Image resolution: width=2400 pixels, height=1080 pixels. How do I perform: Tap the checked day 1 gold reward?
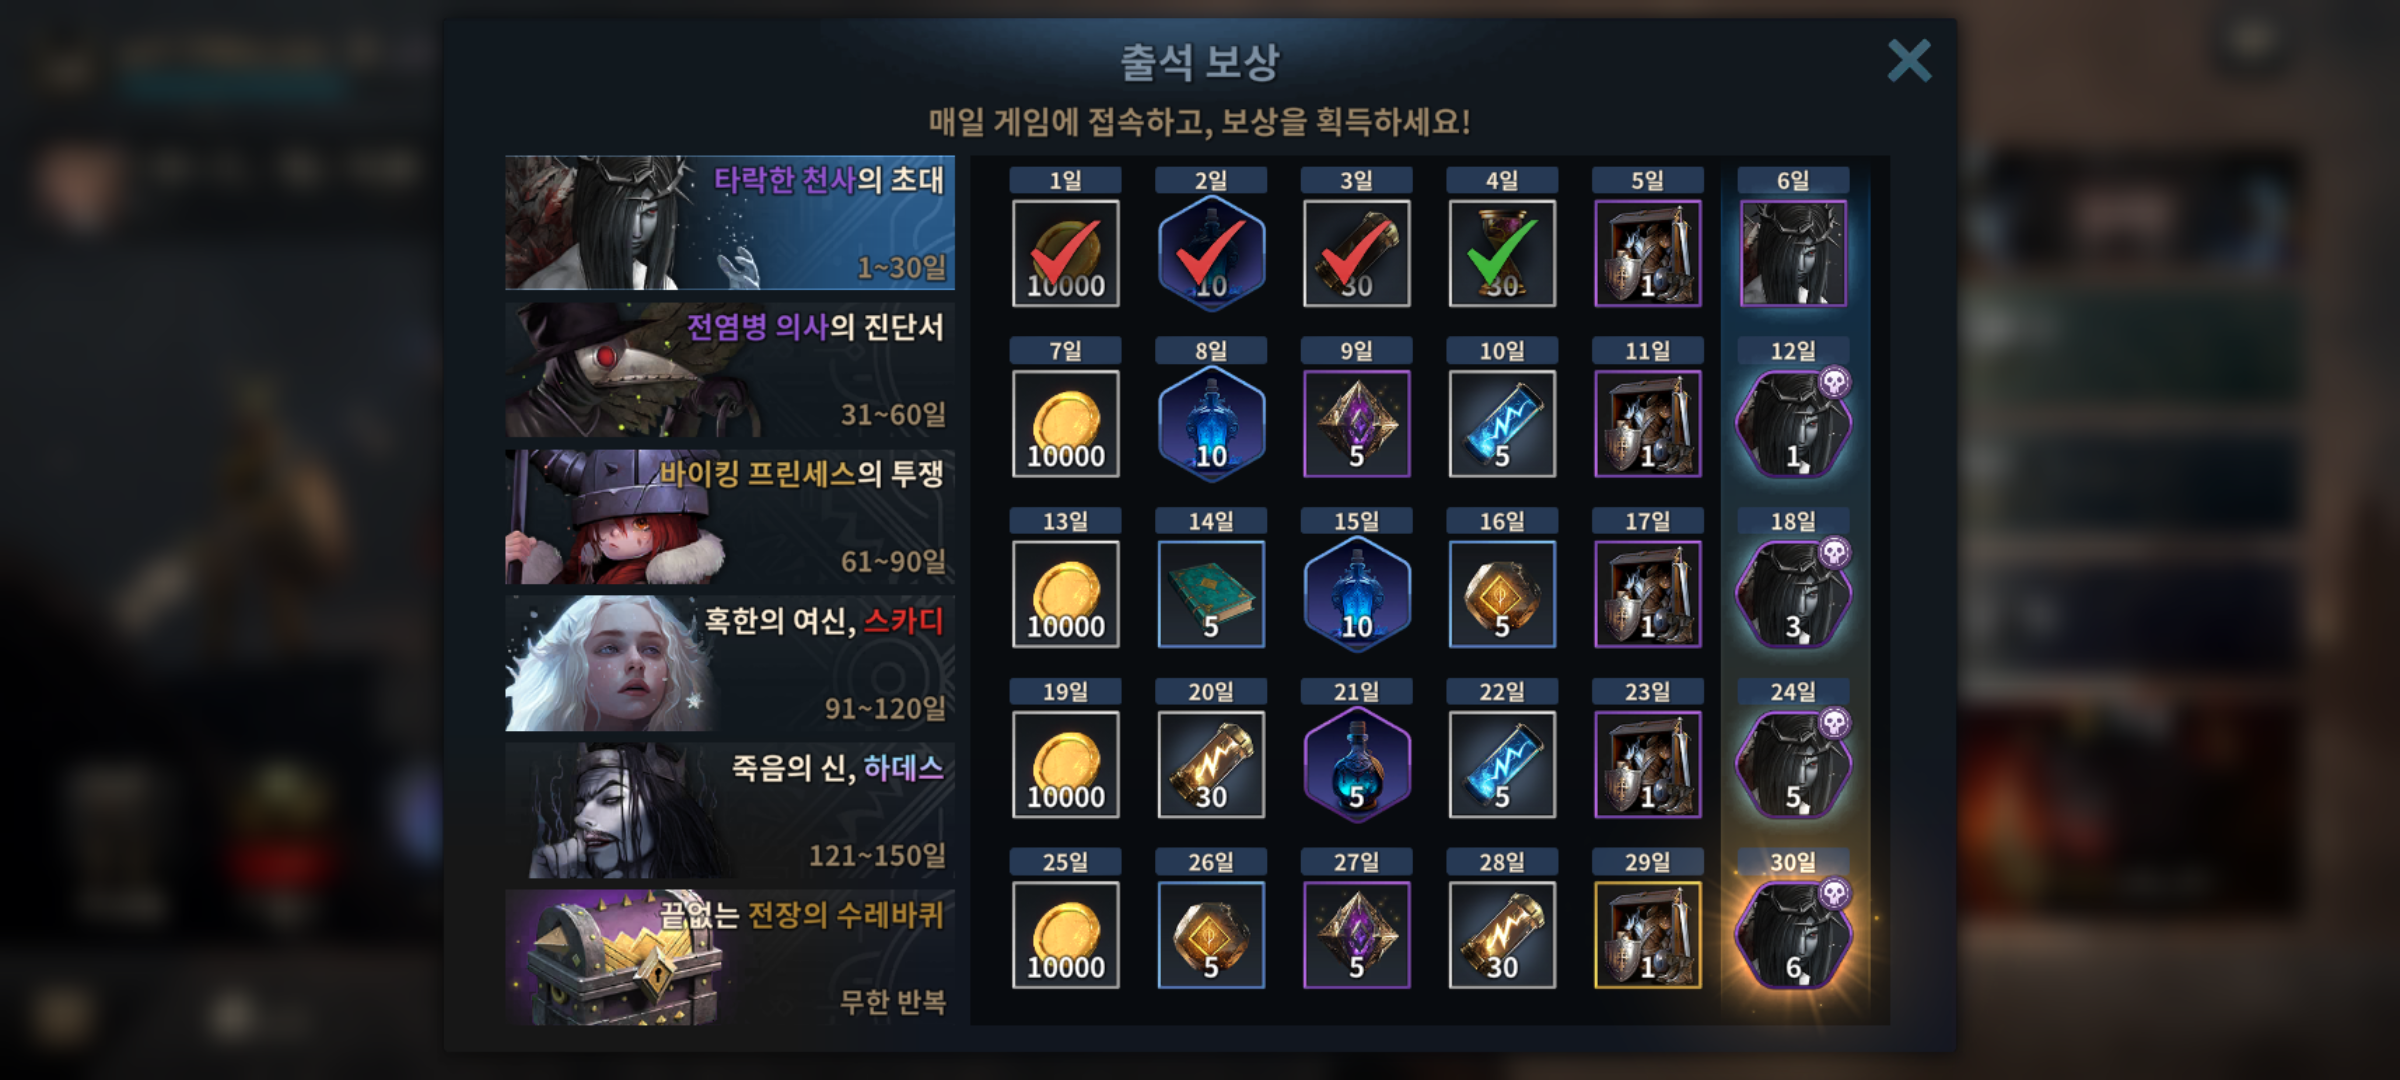pos(1065,253)
